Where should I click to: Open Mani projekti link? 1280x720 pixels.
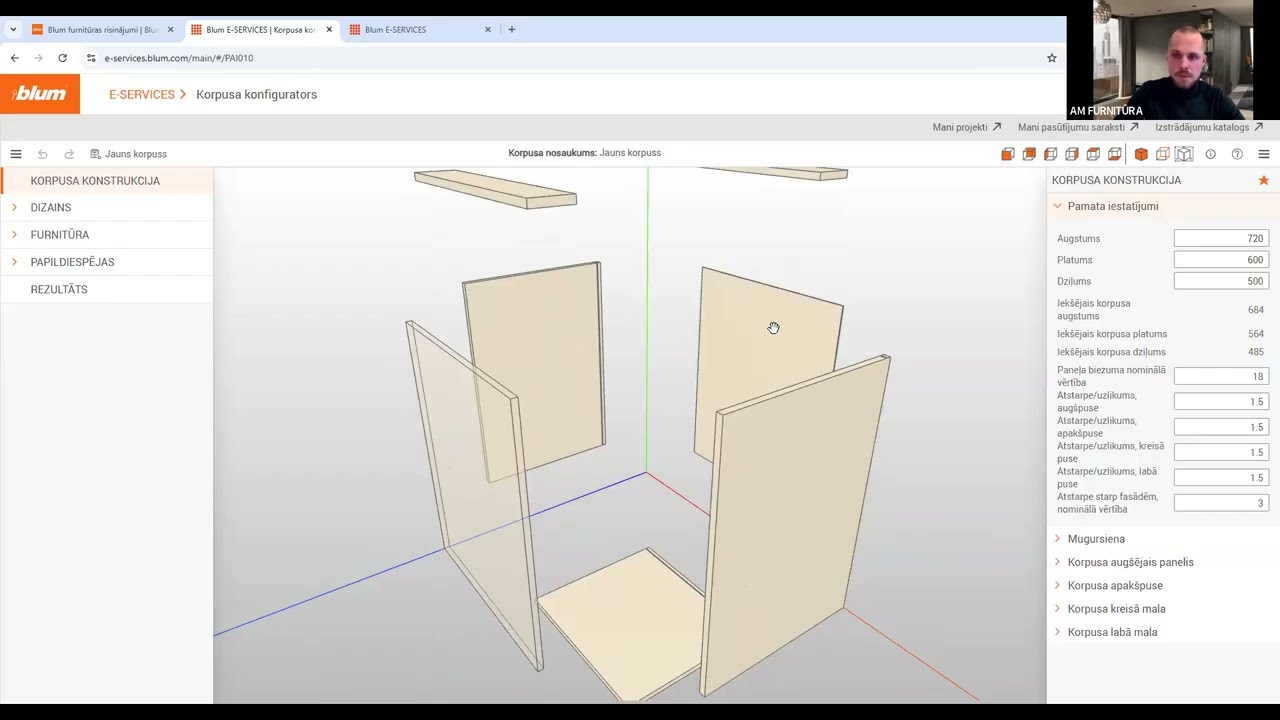(x=967, y=127)
